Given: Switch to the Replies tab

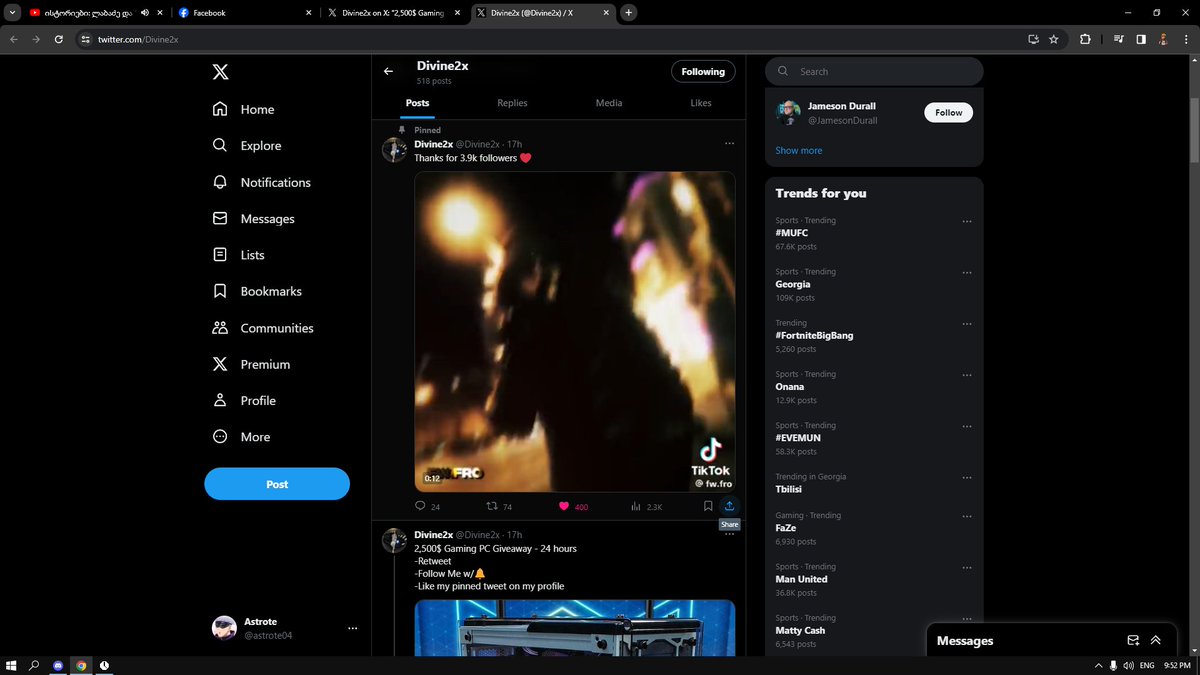Looking at the screenshot, I should (x=512, y=103).
